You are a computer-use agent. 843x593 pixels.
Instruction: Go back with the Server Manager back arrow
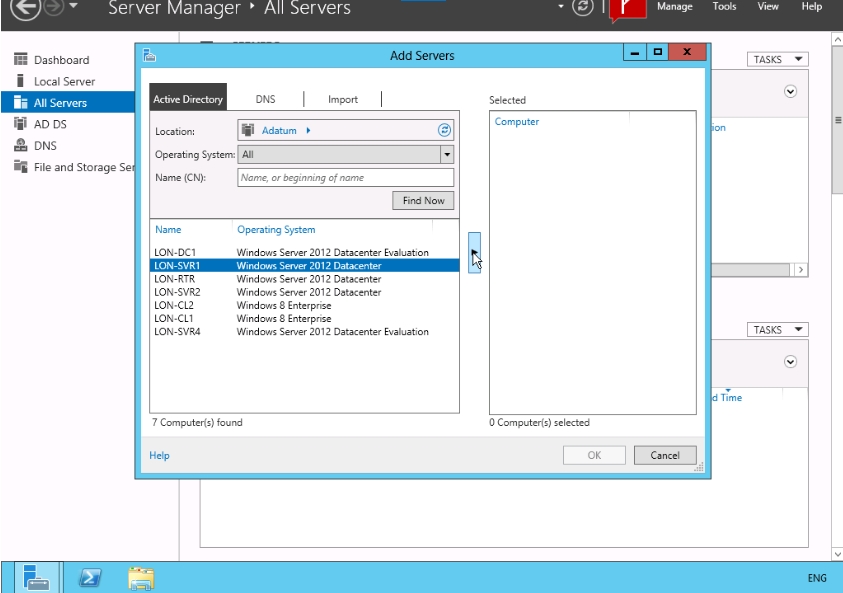25,8
